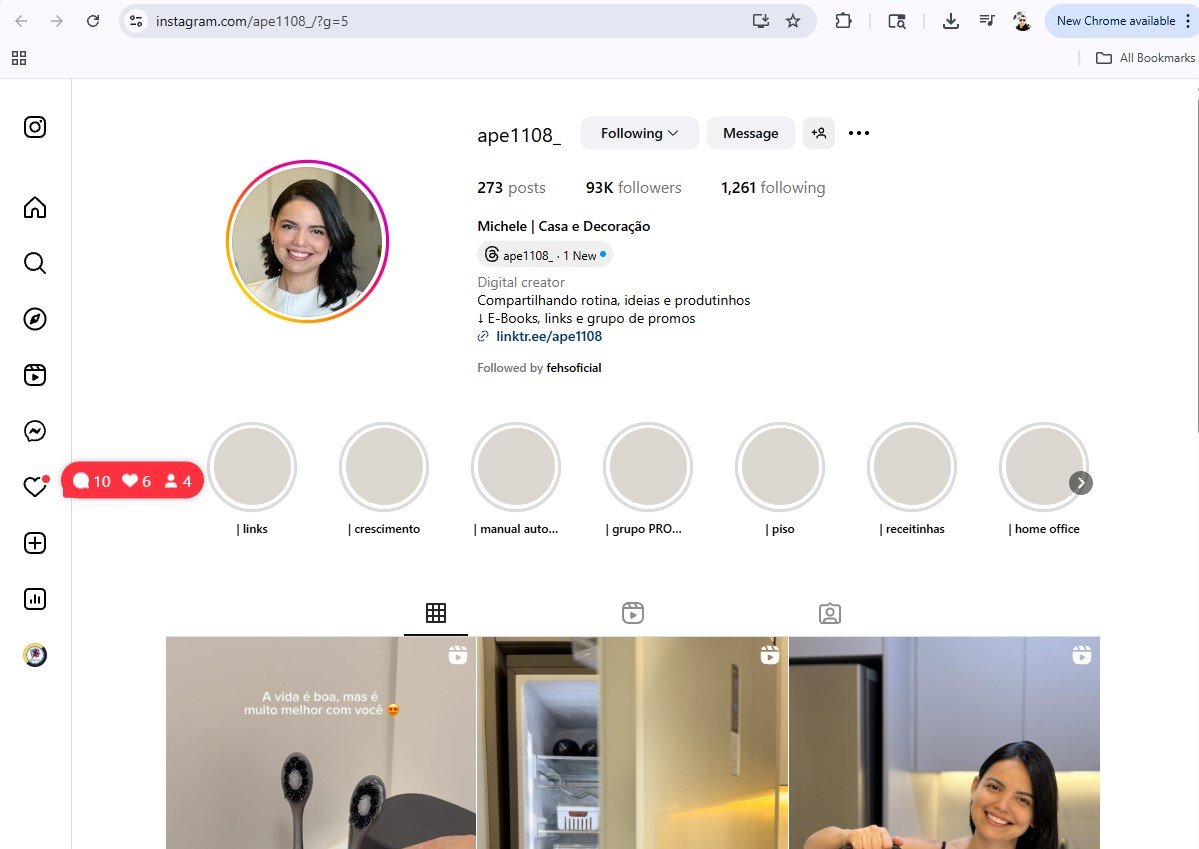Screen dimensions: 1199x849
Task: Open the Search icon in sidebar
Action: 35,263
